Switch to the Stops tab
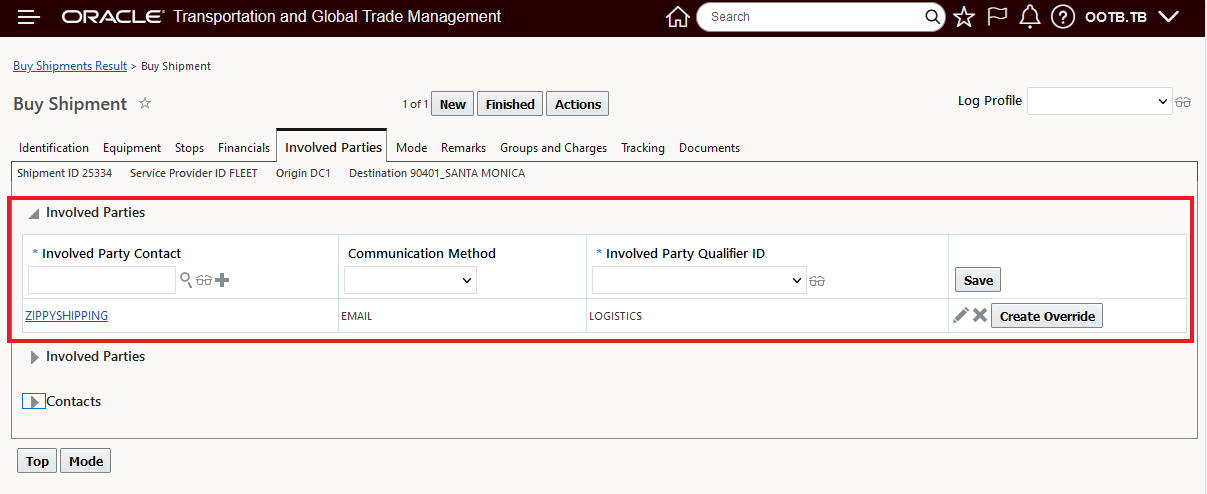 coord(189,148)
